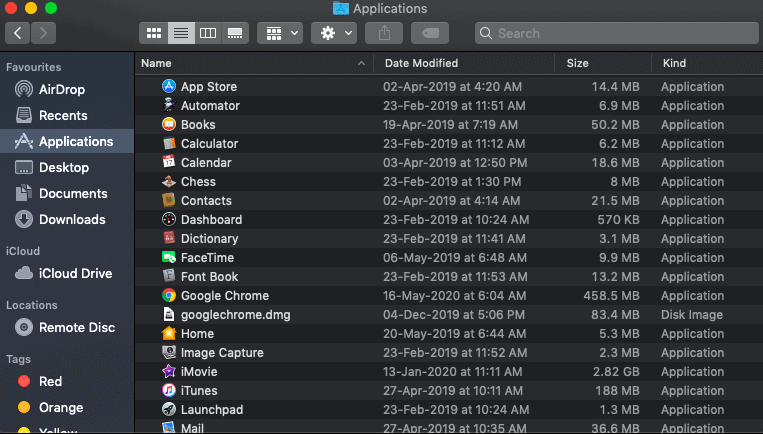This screenshot has height=434, width=763.
Task: Click the Calculator app icon
Action: click(168, 144)
